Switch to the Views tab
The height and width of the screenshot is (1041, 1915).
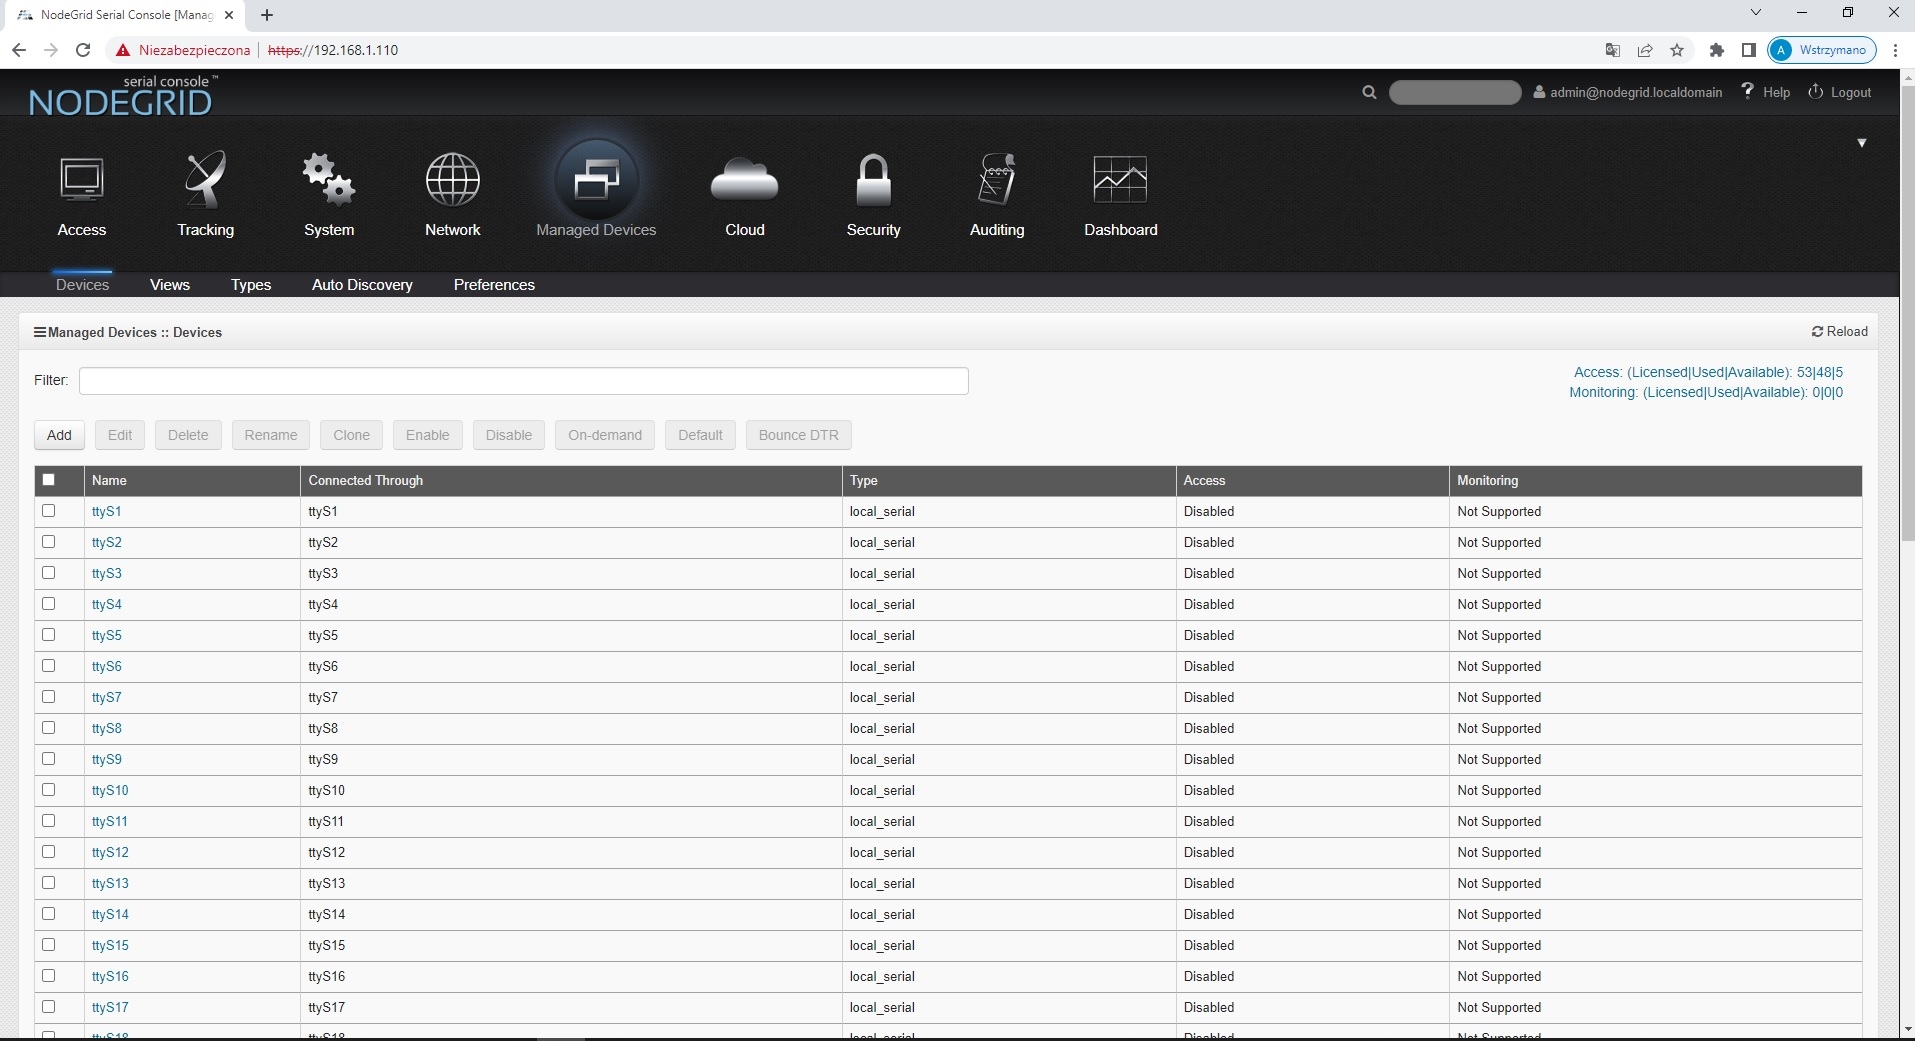170,285
